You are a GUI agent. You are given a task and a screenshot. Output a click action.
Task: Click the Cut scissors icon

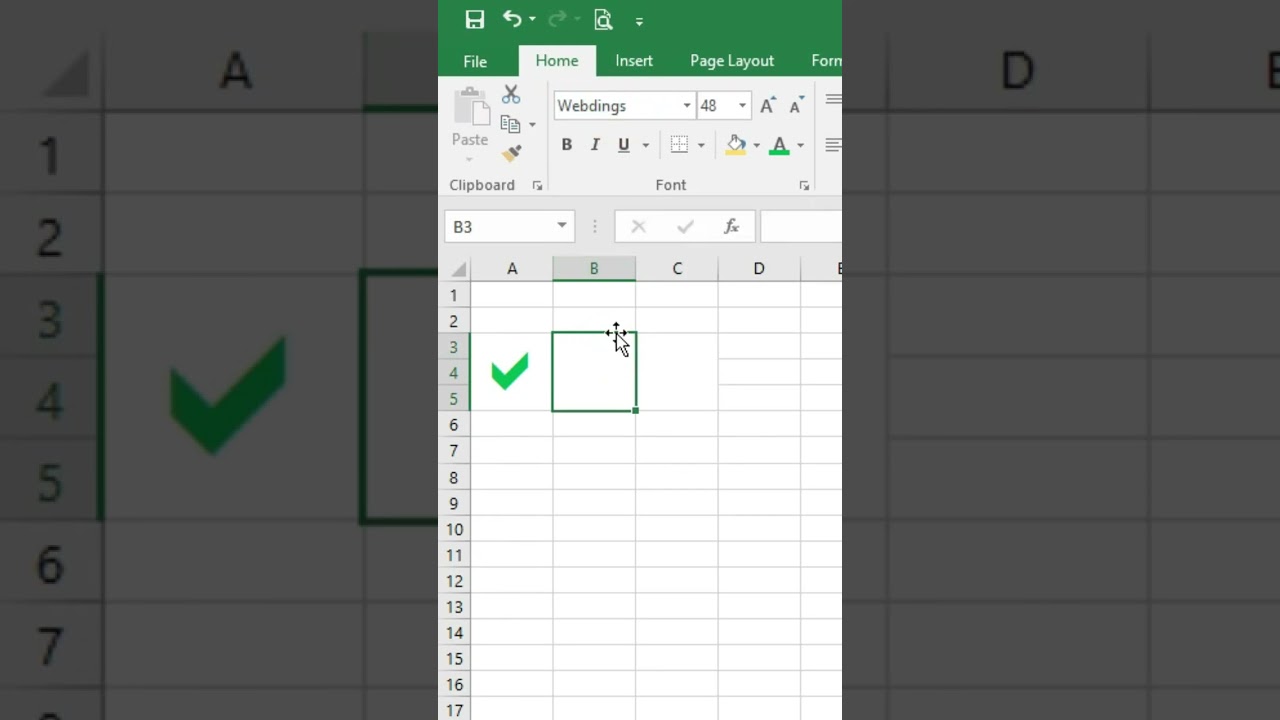pyautogui.click(x=511, y=94)
